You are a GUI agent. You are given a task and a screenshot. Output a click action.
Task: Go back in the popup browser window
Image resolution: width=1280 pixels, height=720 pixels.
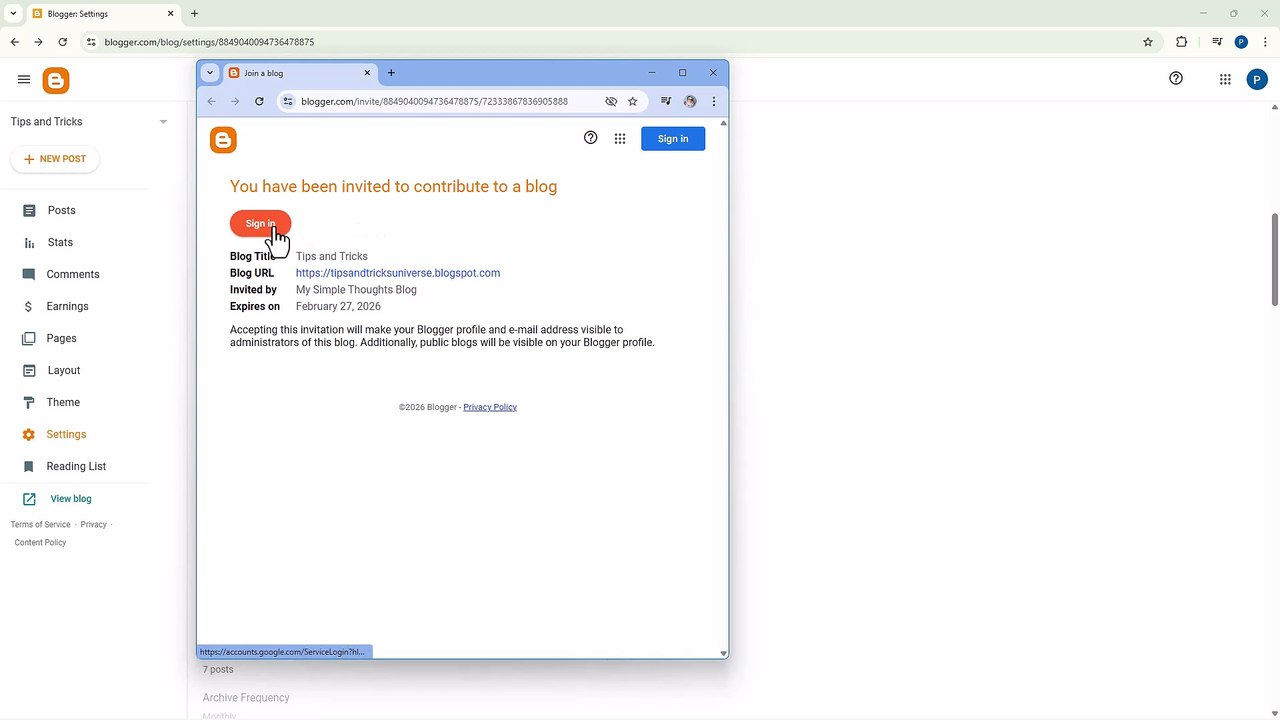(211, 101)
